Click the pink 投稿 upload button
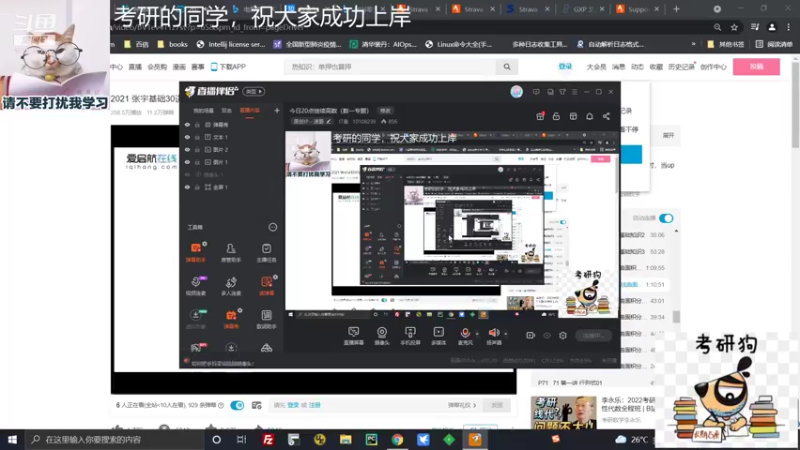 click(756, 67)
